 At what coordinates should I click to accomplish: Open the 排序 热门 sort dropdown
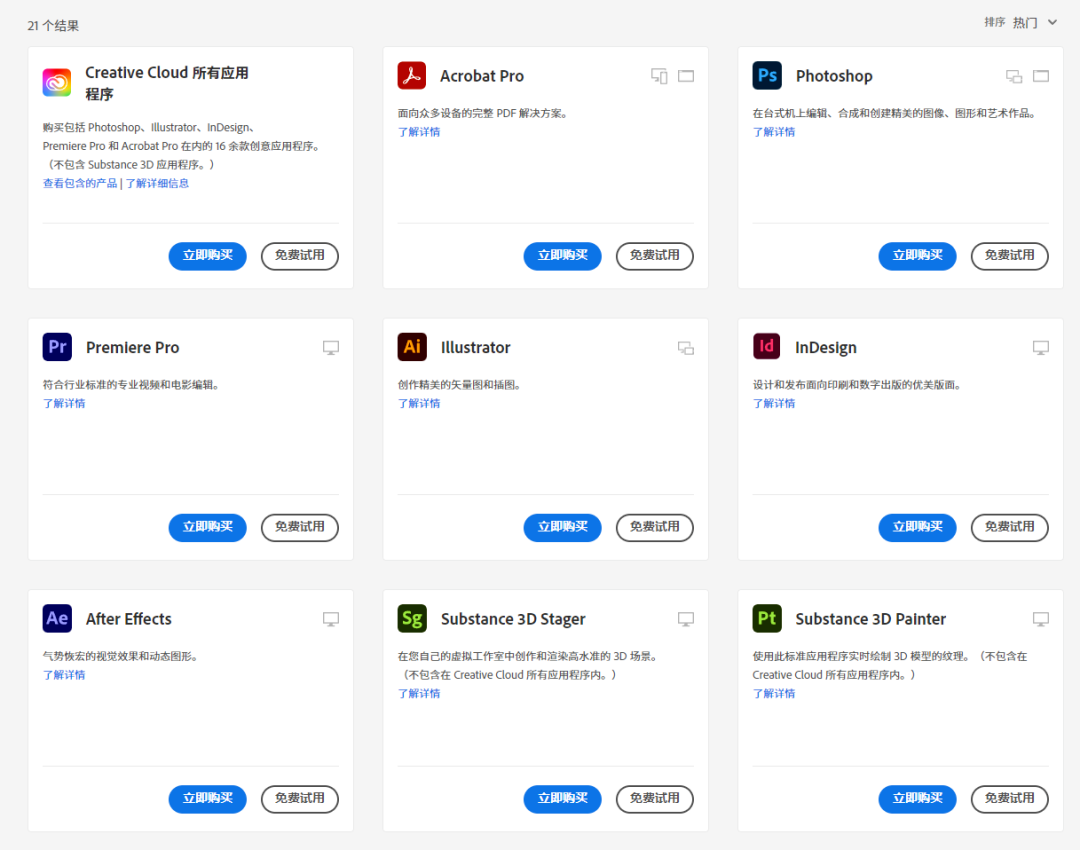coord(1021,23)
